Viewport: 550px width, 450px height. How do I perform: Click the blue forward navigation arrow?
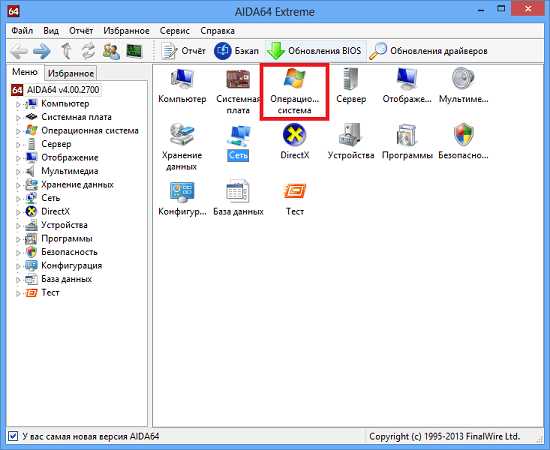42,51
